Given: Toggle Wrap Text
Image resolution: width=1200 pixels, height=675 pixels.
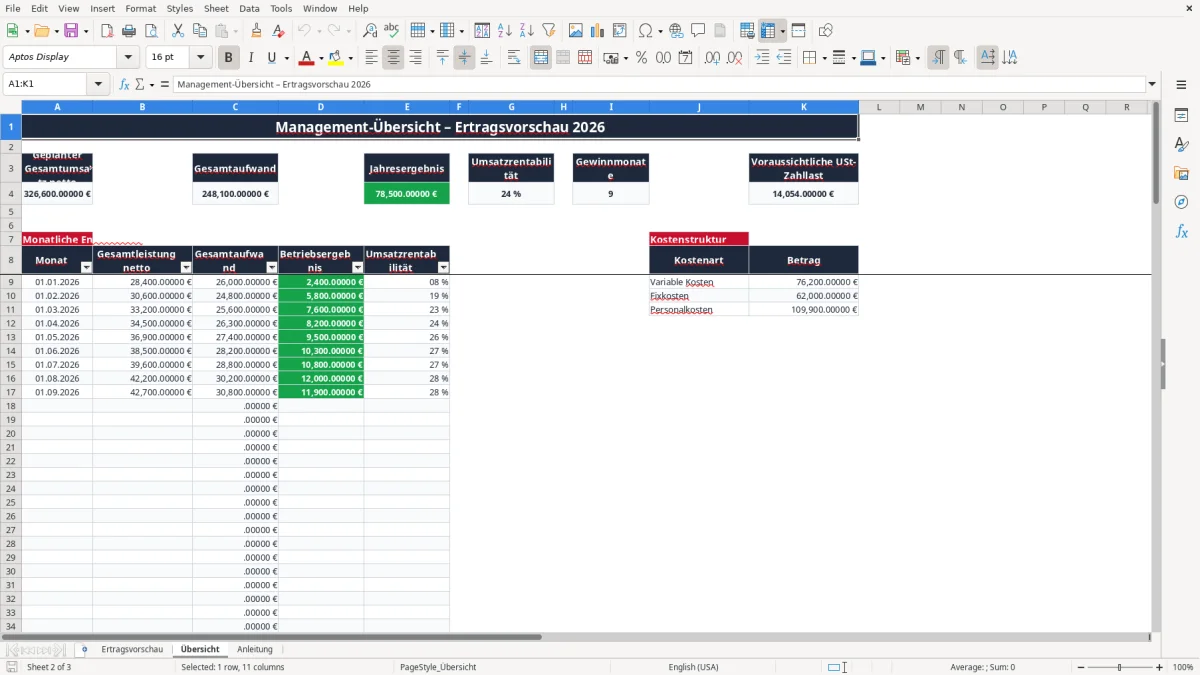Looking at the screenshot, I should coord(514,58).
